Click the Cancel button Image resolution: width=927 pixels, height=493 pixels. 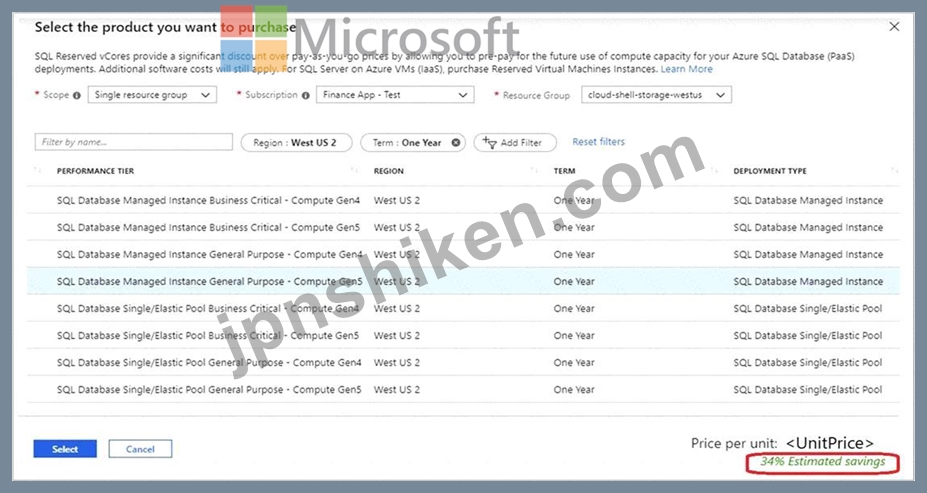tap(140, 449)
